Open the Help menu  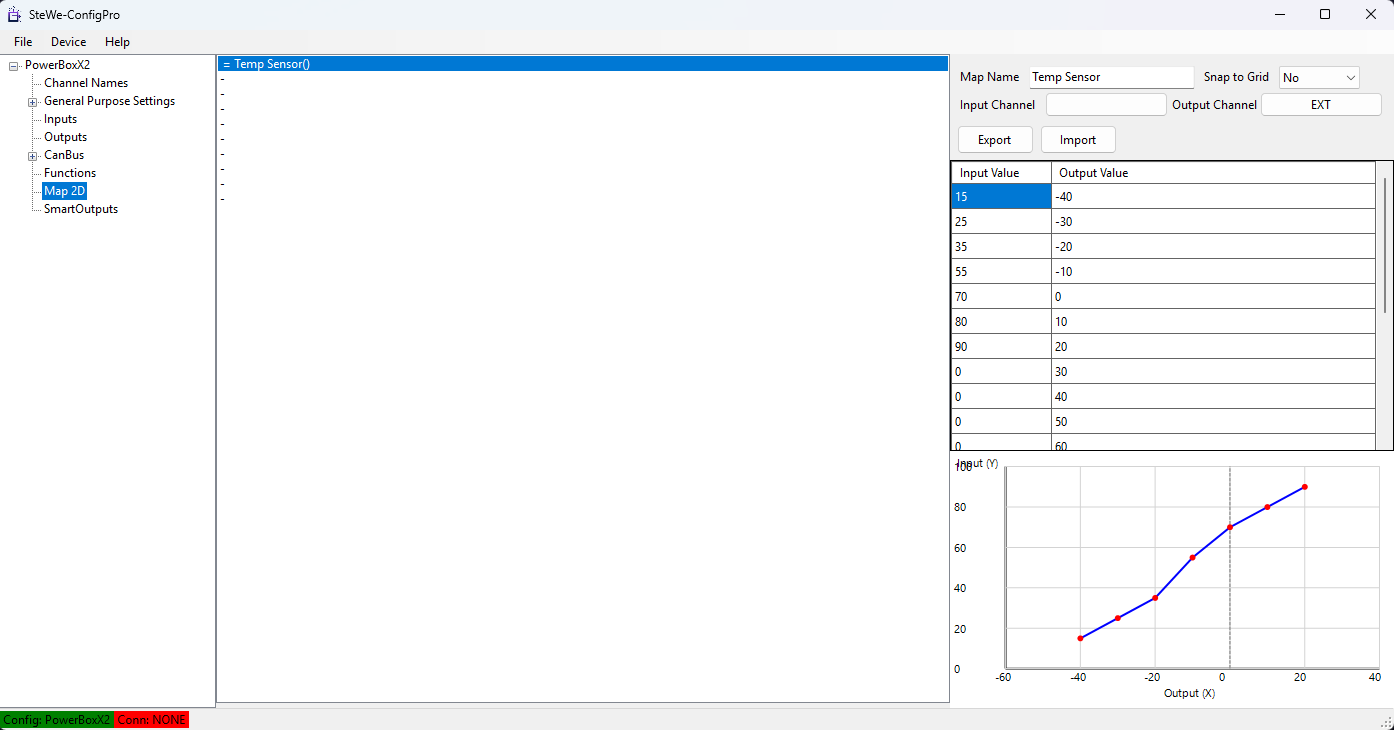coord(118,42)
